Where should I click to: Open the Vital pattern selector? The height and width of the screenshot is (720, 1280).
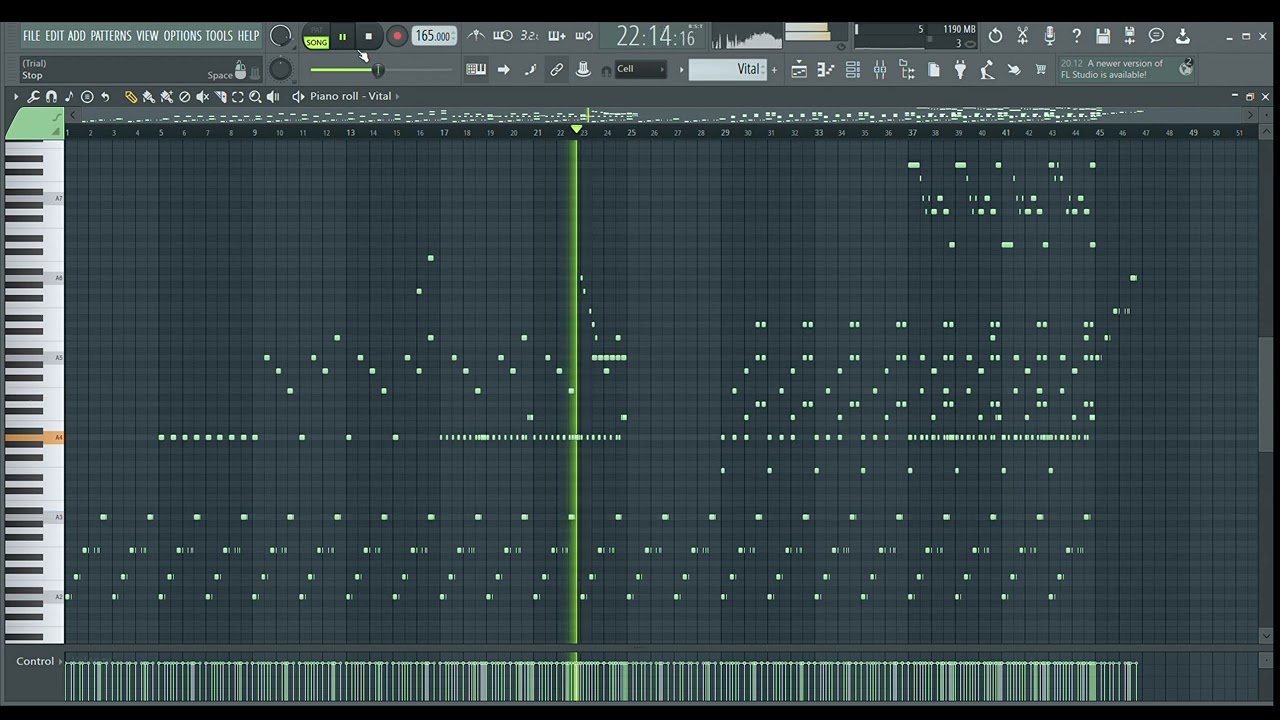(726, 69)
